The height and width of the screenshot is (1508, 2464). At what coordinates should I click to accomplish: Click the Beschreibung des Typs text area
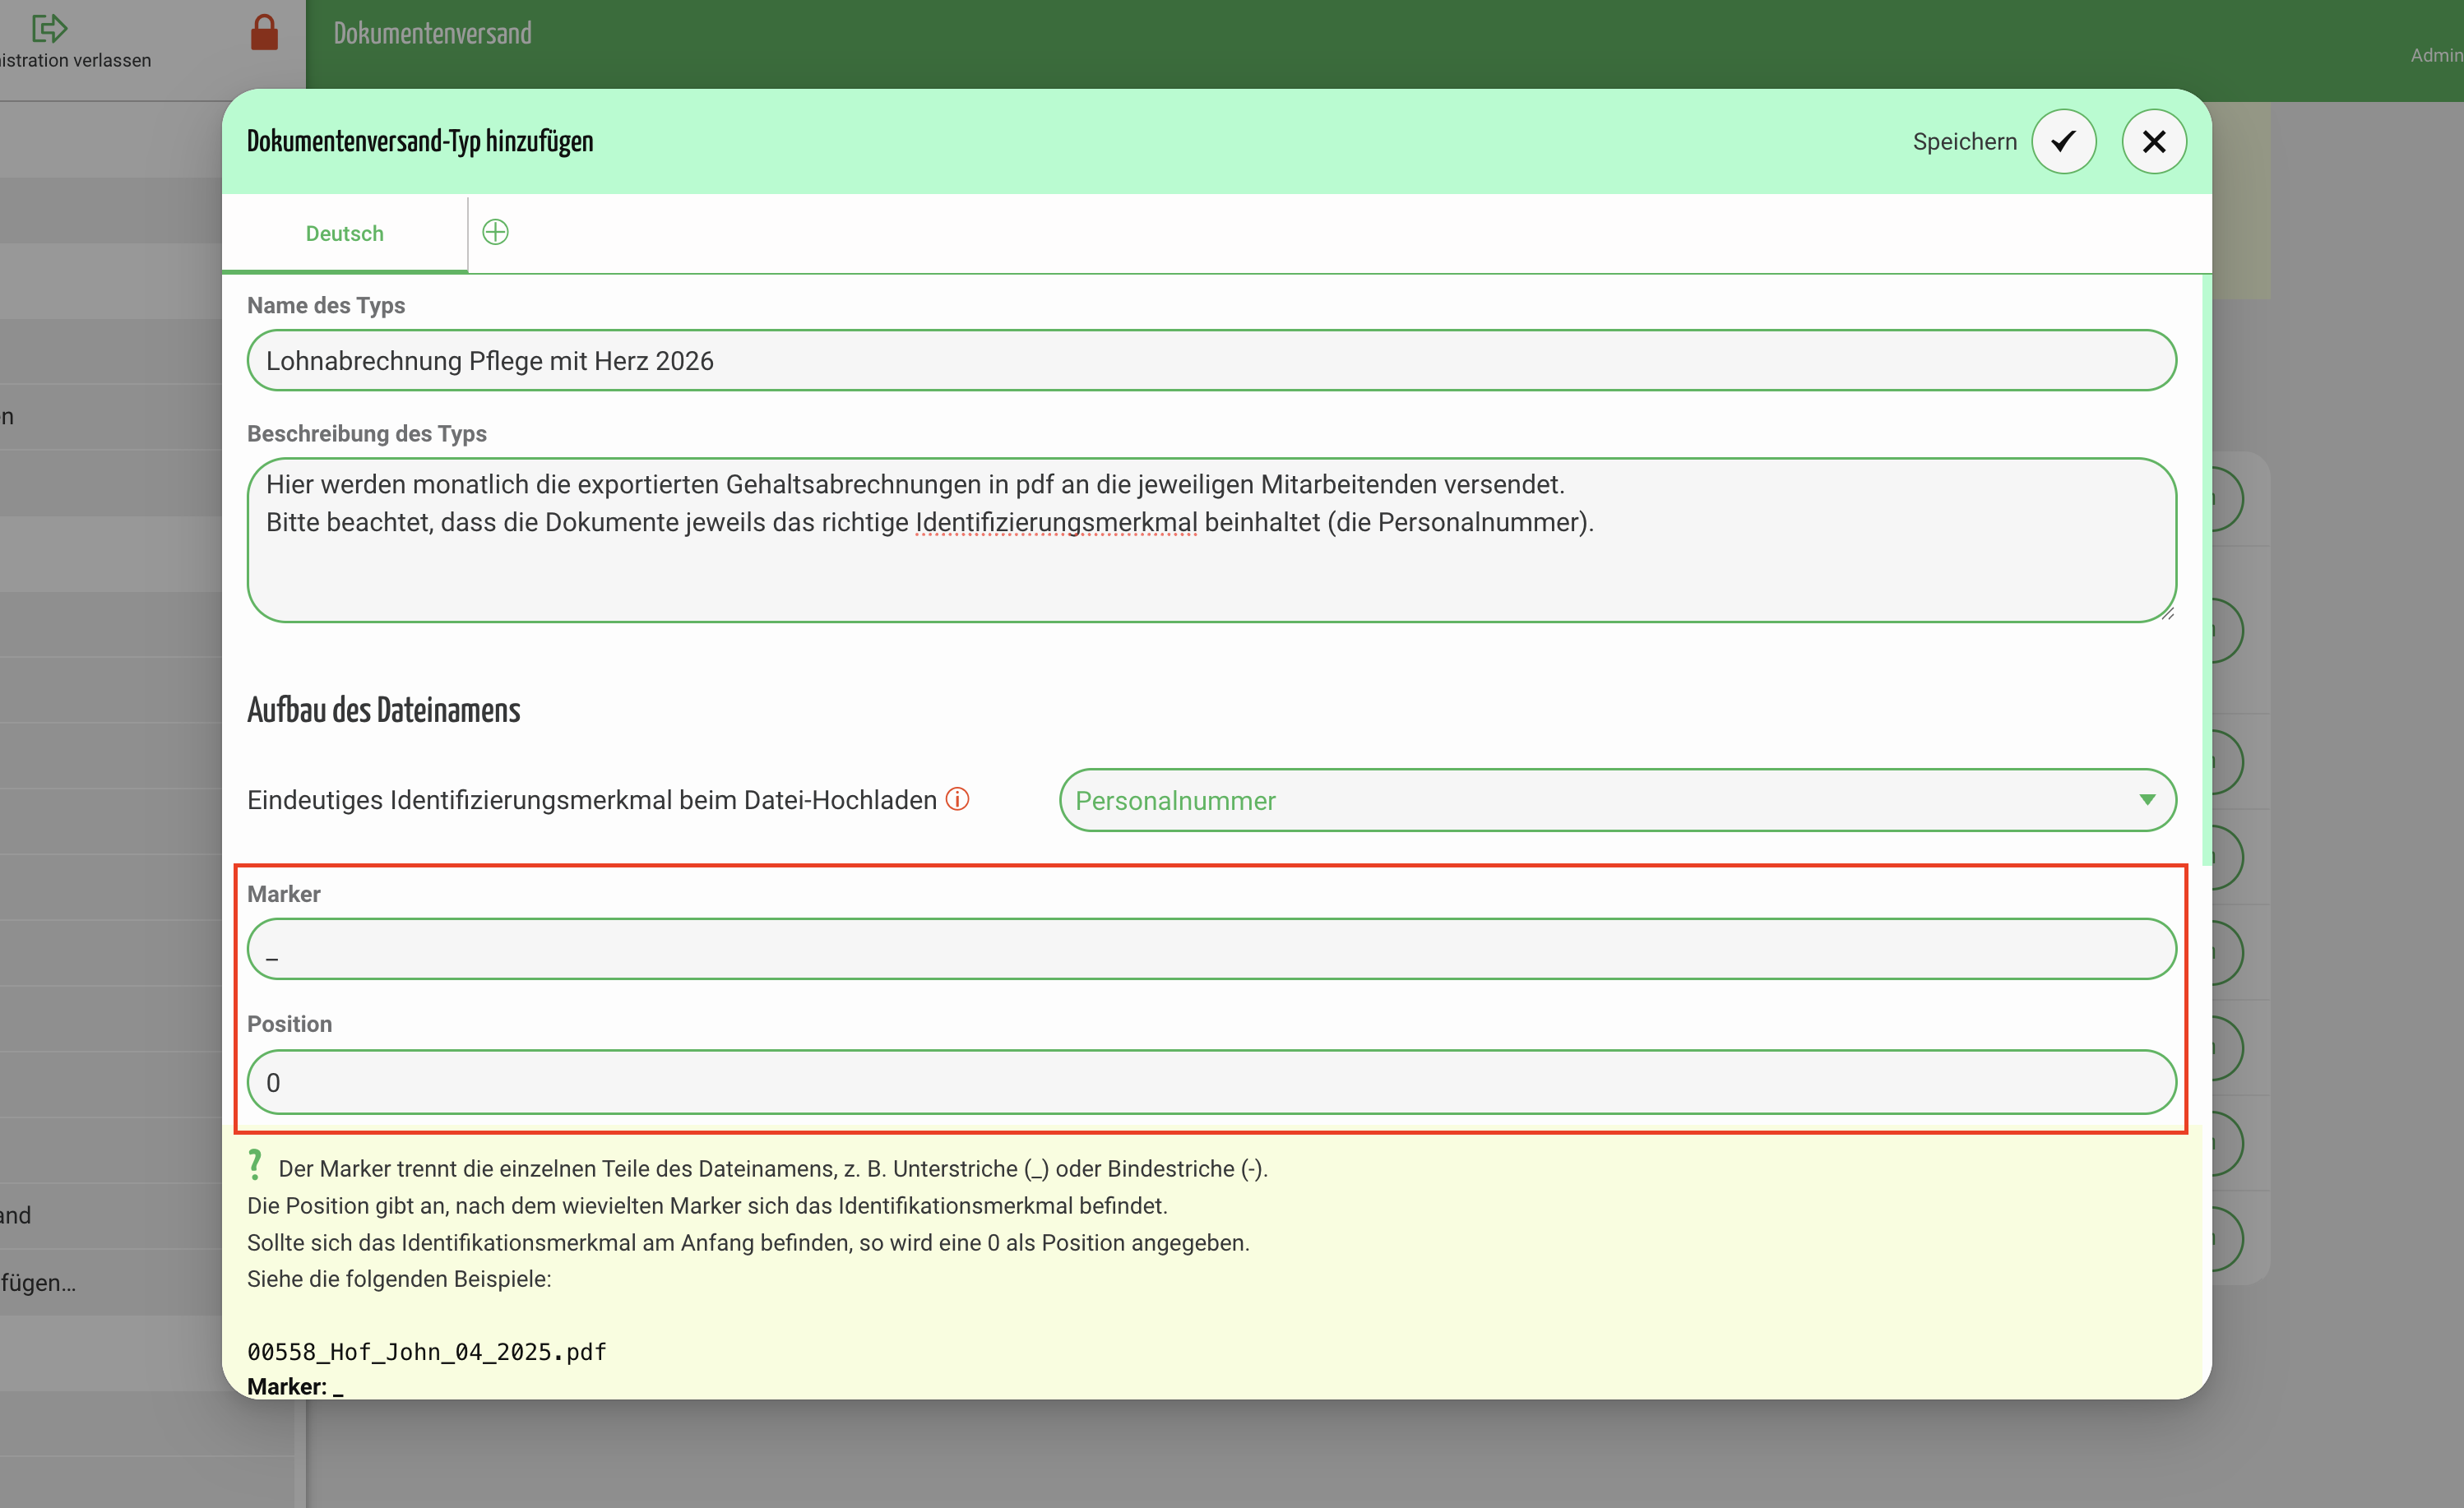click(1211, 540)
